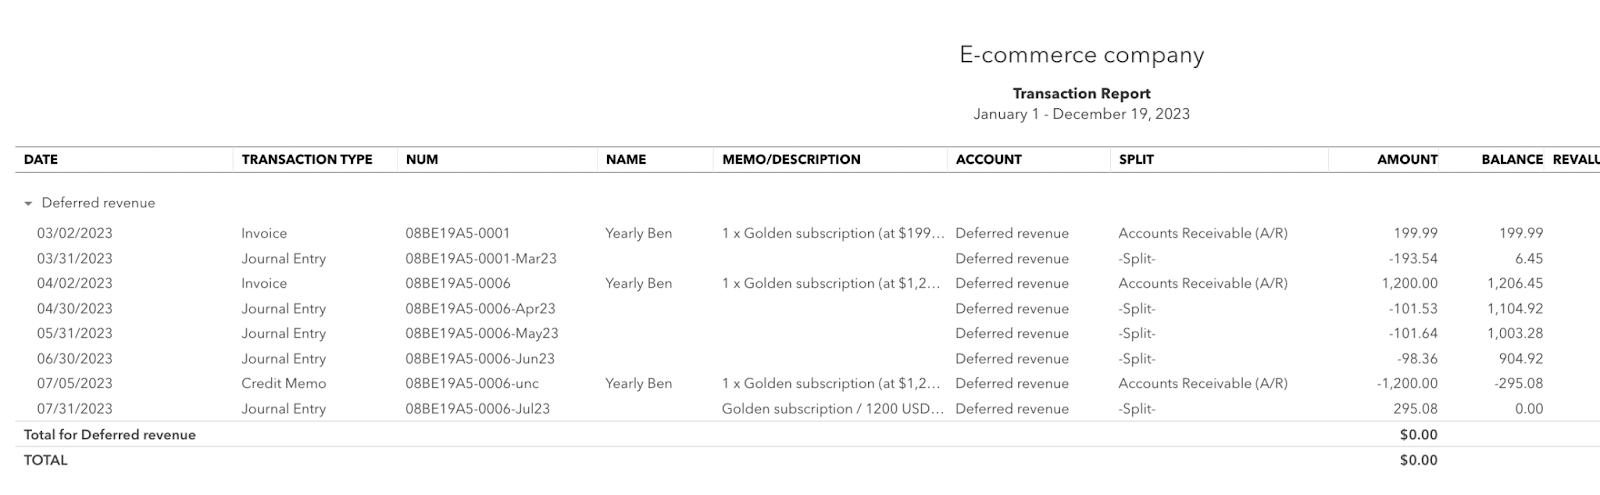Click the Total for Deferred revenue row

(x=800, y=435)
